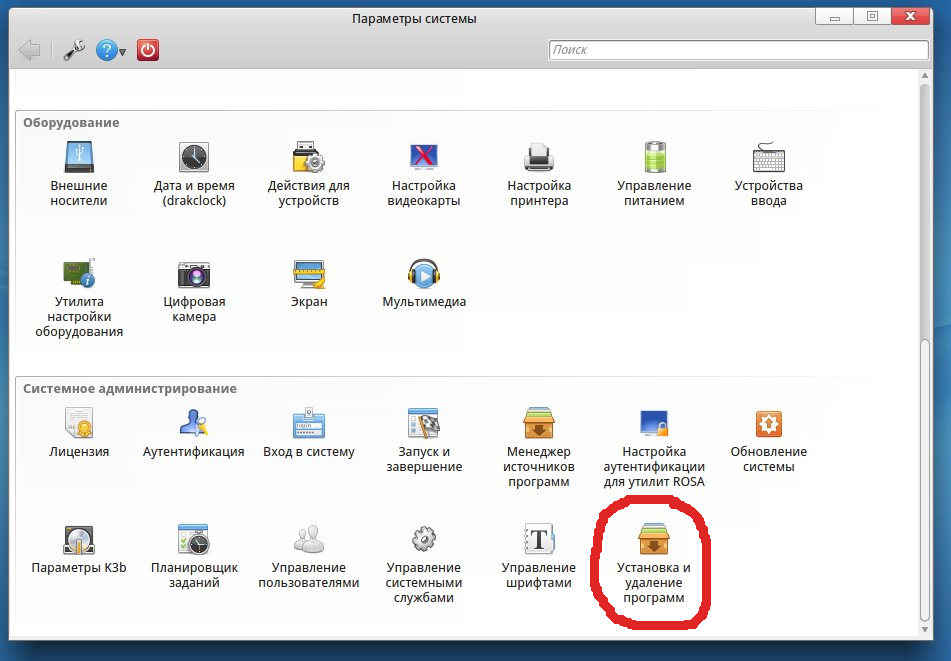Open Font management (Управление шрифтами)

539,556
